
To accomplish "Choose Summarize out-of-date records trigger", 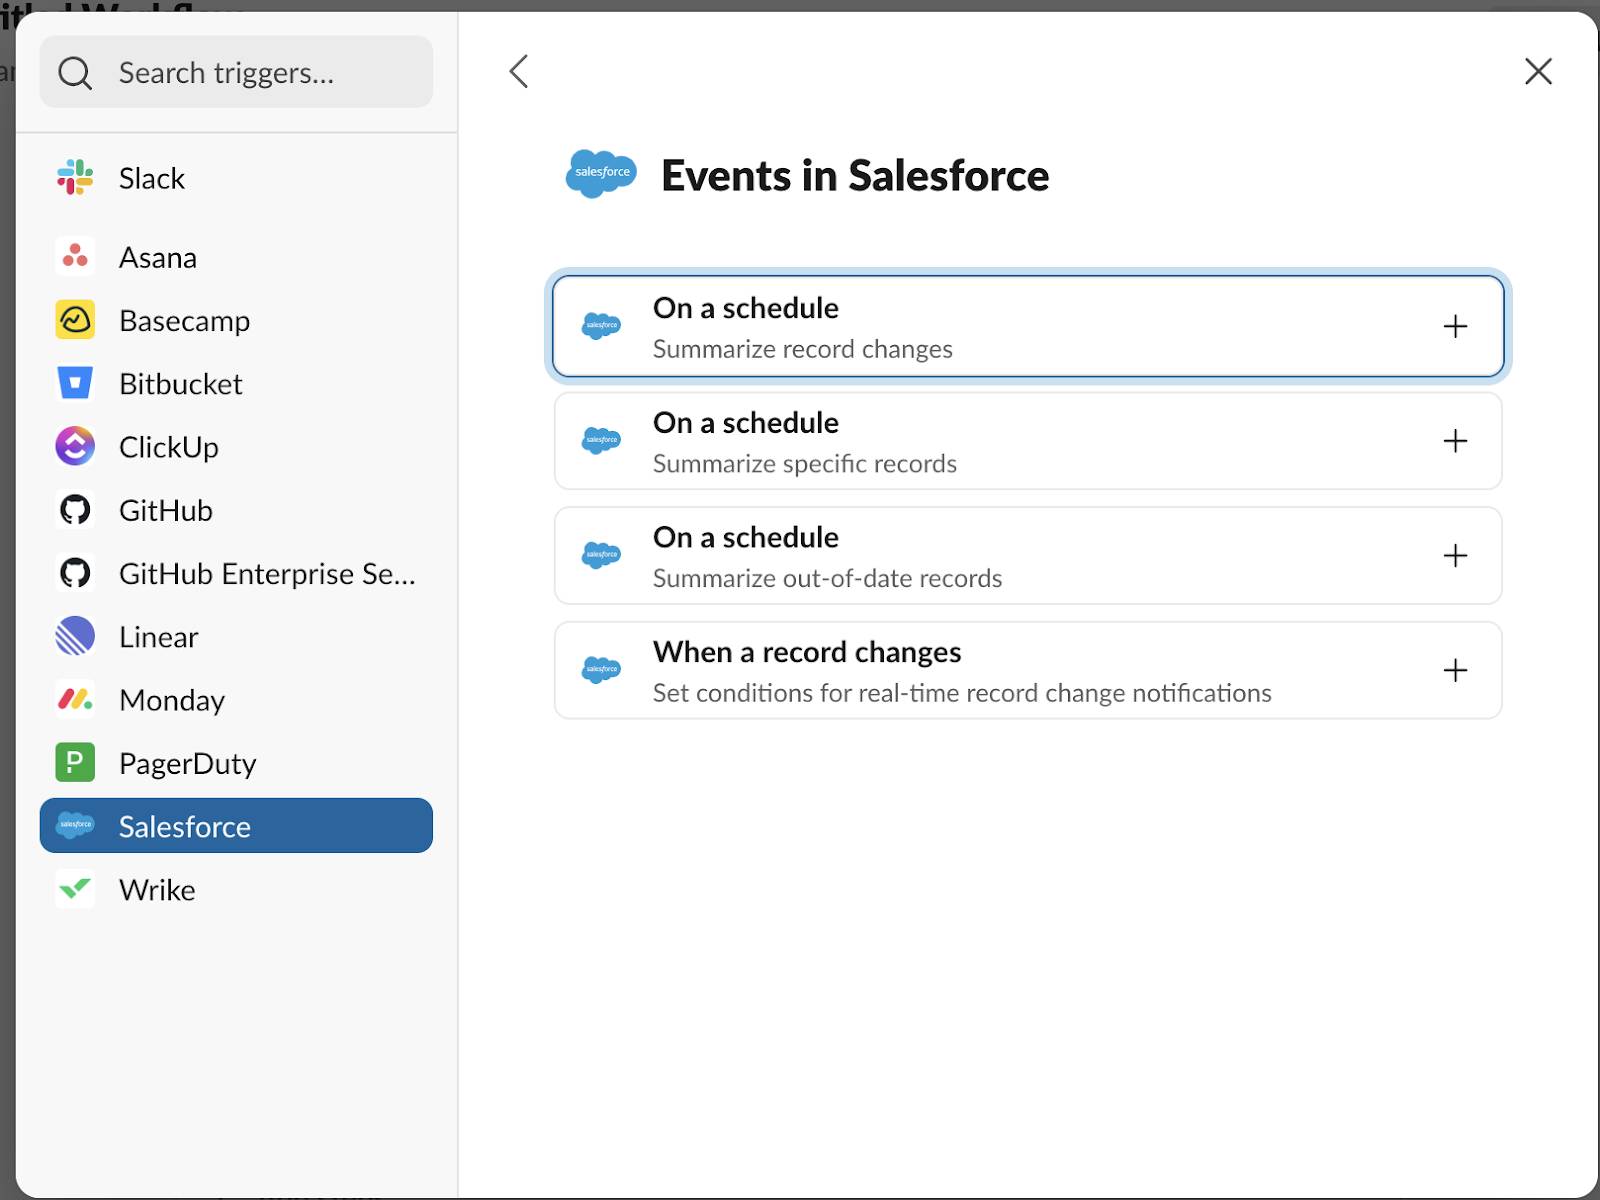I will tap(1028, 555).
